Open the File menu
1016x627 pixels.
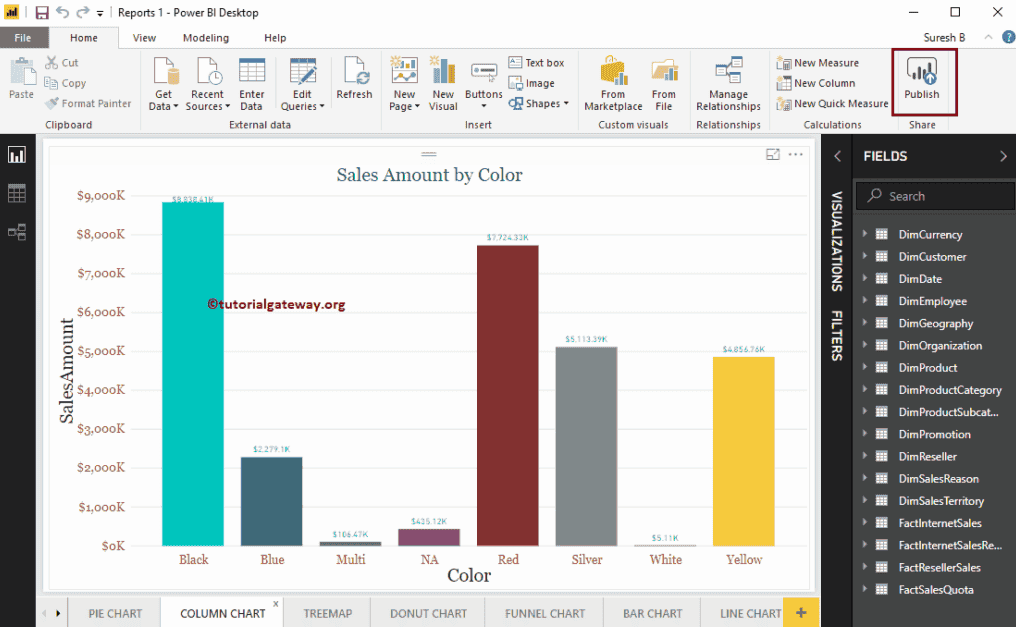coord(23,38)
